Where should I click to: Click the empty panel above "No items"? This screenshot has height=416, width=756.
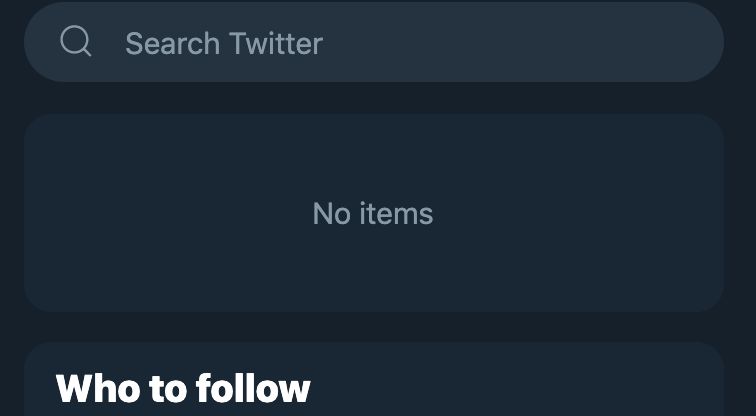[x=372, y=150]
